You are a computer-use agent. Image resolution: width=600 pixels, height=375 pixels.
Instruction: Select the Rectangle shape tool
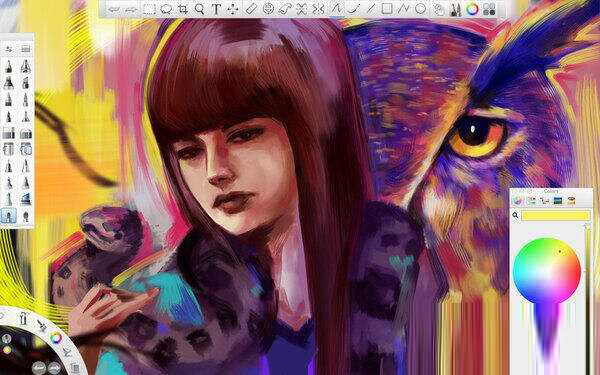click(387, 9)
